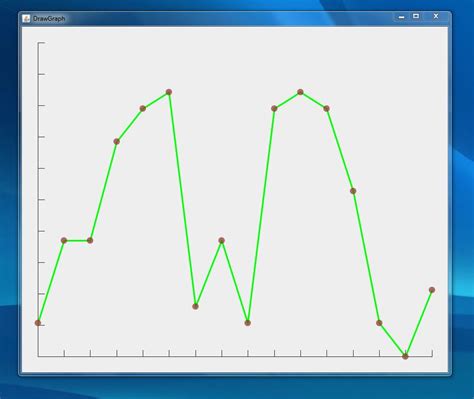The width and height of the screenshot is (474, 399).
Task: Click the Java icon in DrawGraph title bar
Action: pyautogui.click(x=26, y=19)
